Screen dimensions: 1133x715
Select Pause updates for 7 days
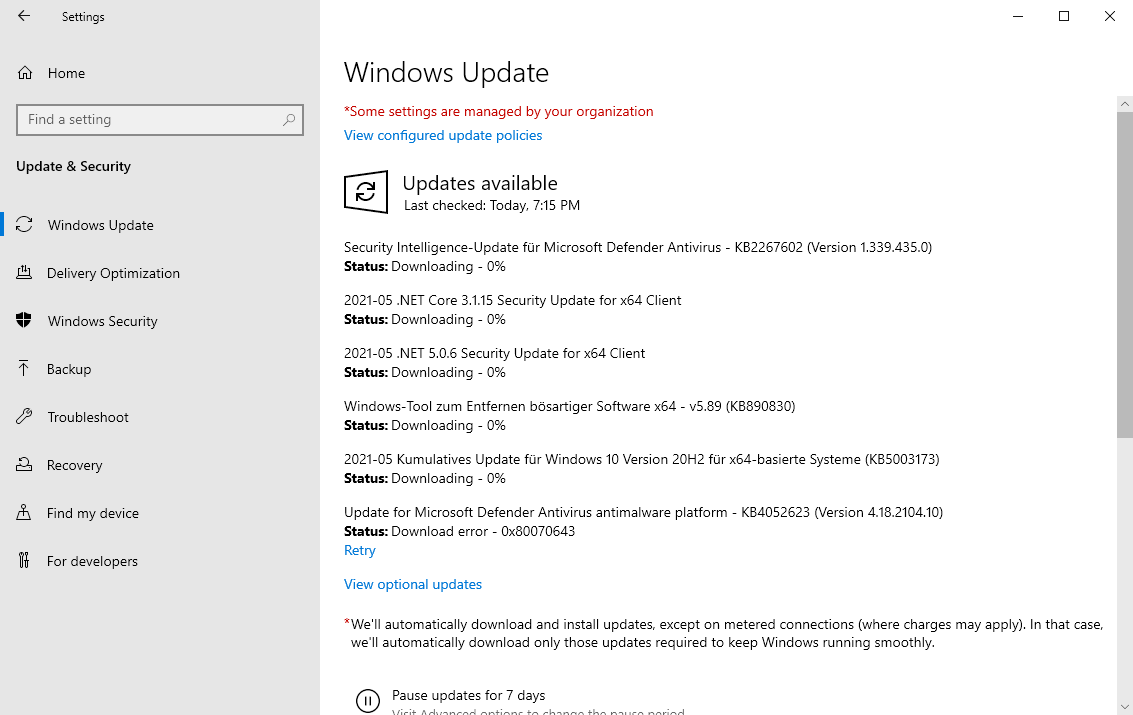(468, 696)
